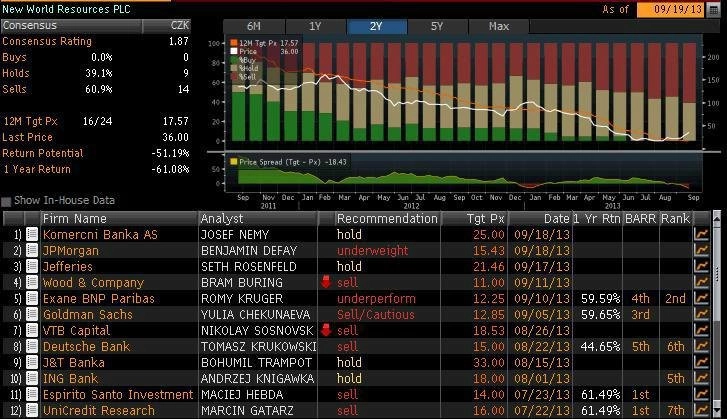Open the As of date calendar picker

pos(714,10)
